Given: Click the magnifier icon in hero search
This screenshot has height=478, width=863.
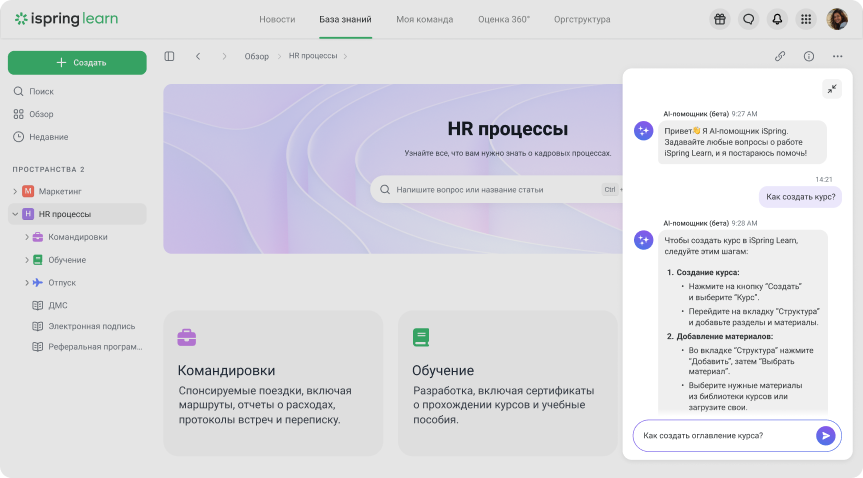Looking at the screenshot, I should pyautogui.click(x=385, y=189).
